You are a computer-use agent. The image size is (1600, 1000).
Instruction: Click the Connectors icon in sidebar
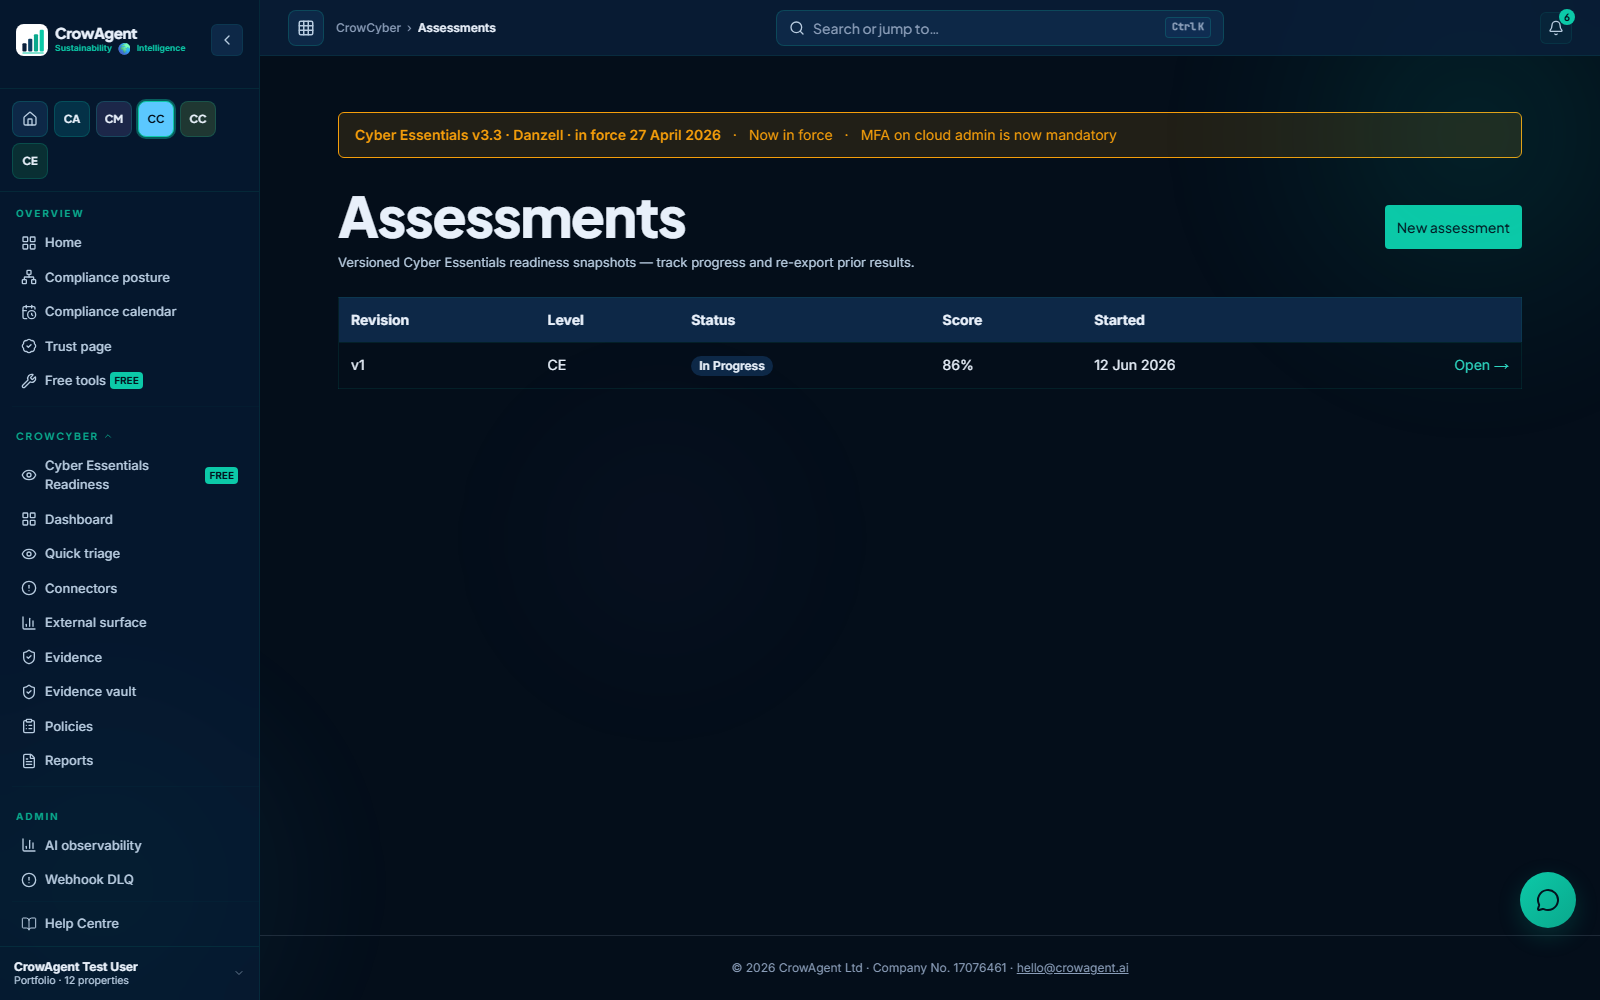[29, 588]
